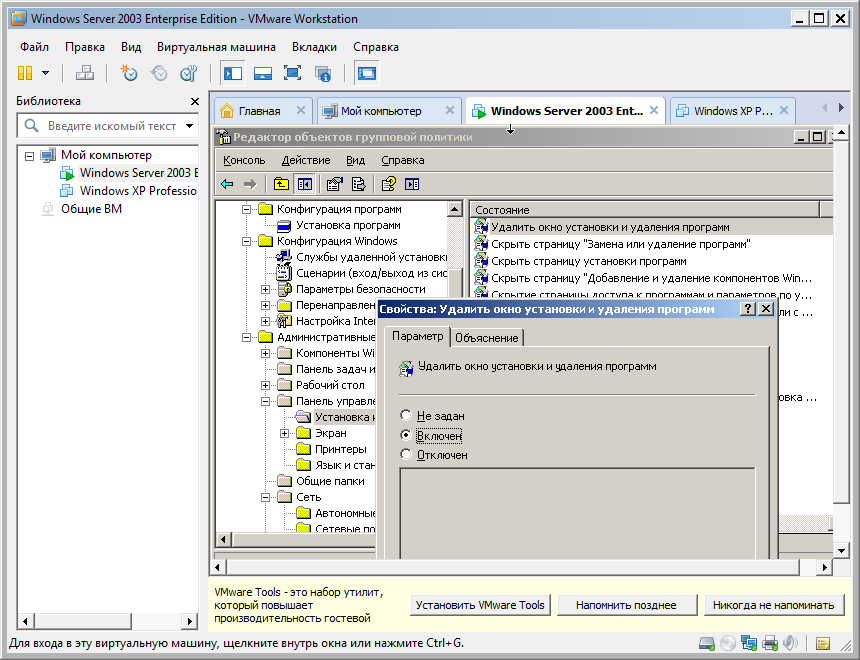
Task: Select the 'Включен' radio button
Action: [x=406, y=435]
